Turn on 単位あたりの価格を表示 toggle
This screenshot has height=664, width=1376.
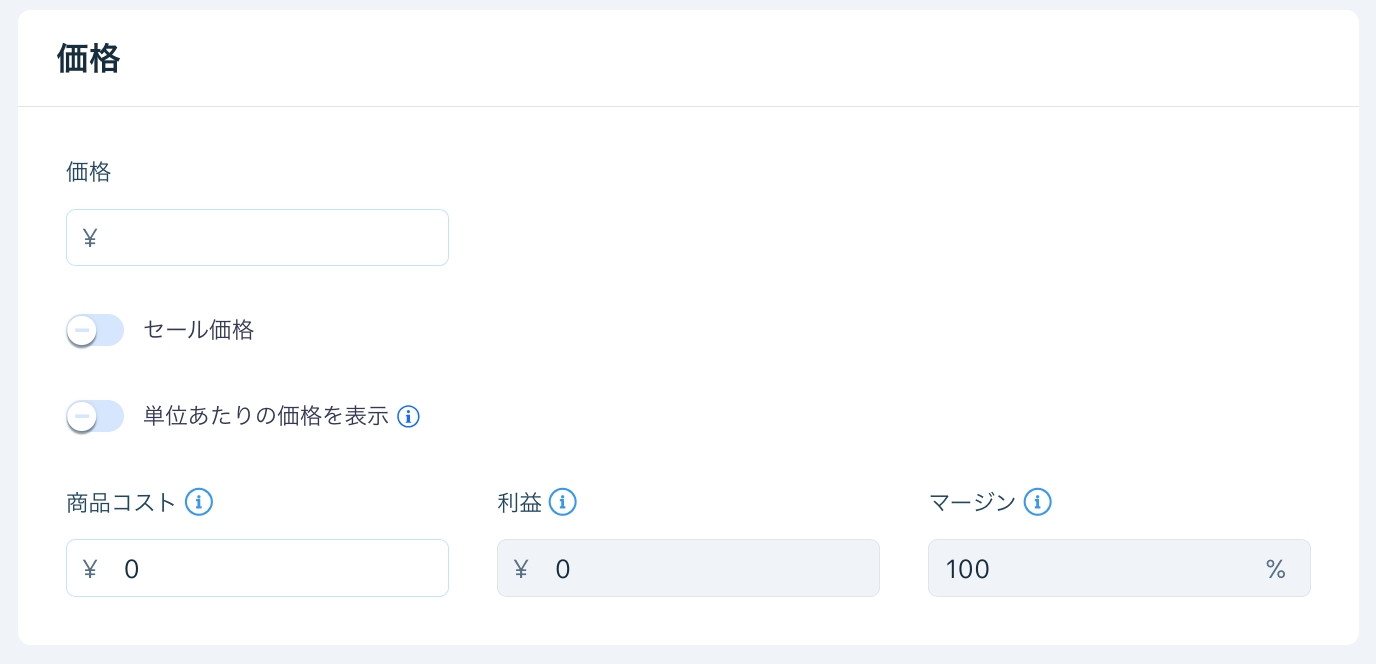click(x=95, y=416)
